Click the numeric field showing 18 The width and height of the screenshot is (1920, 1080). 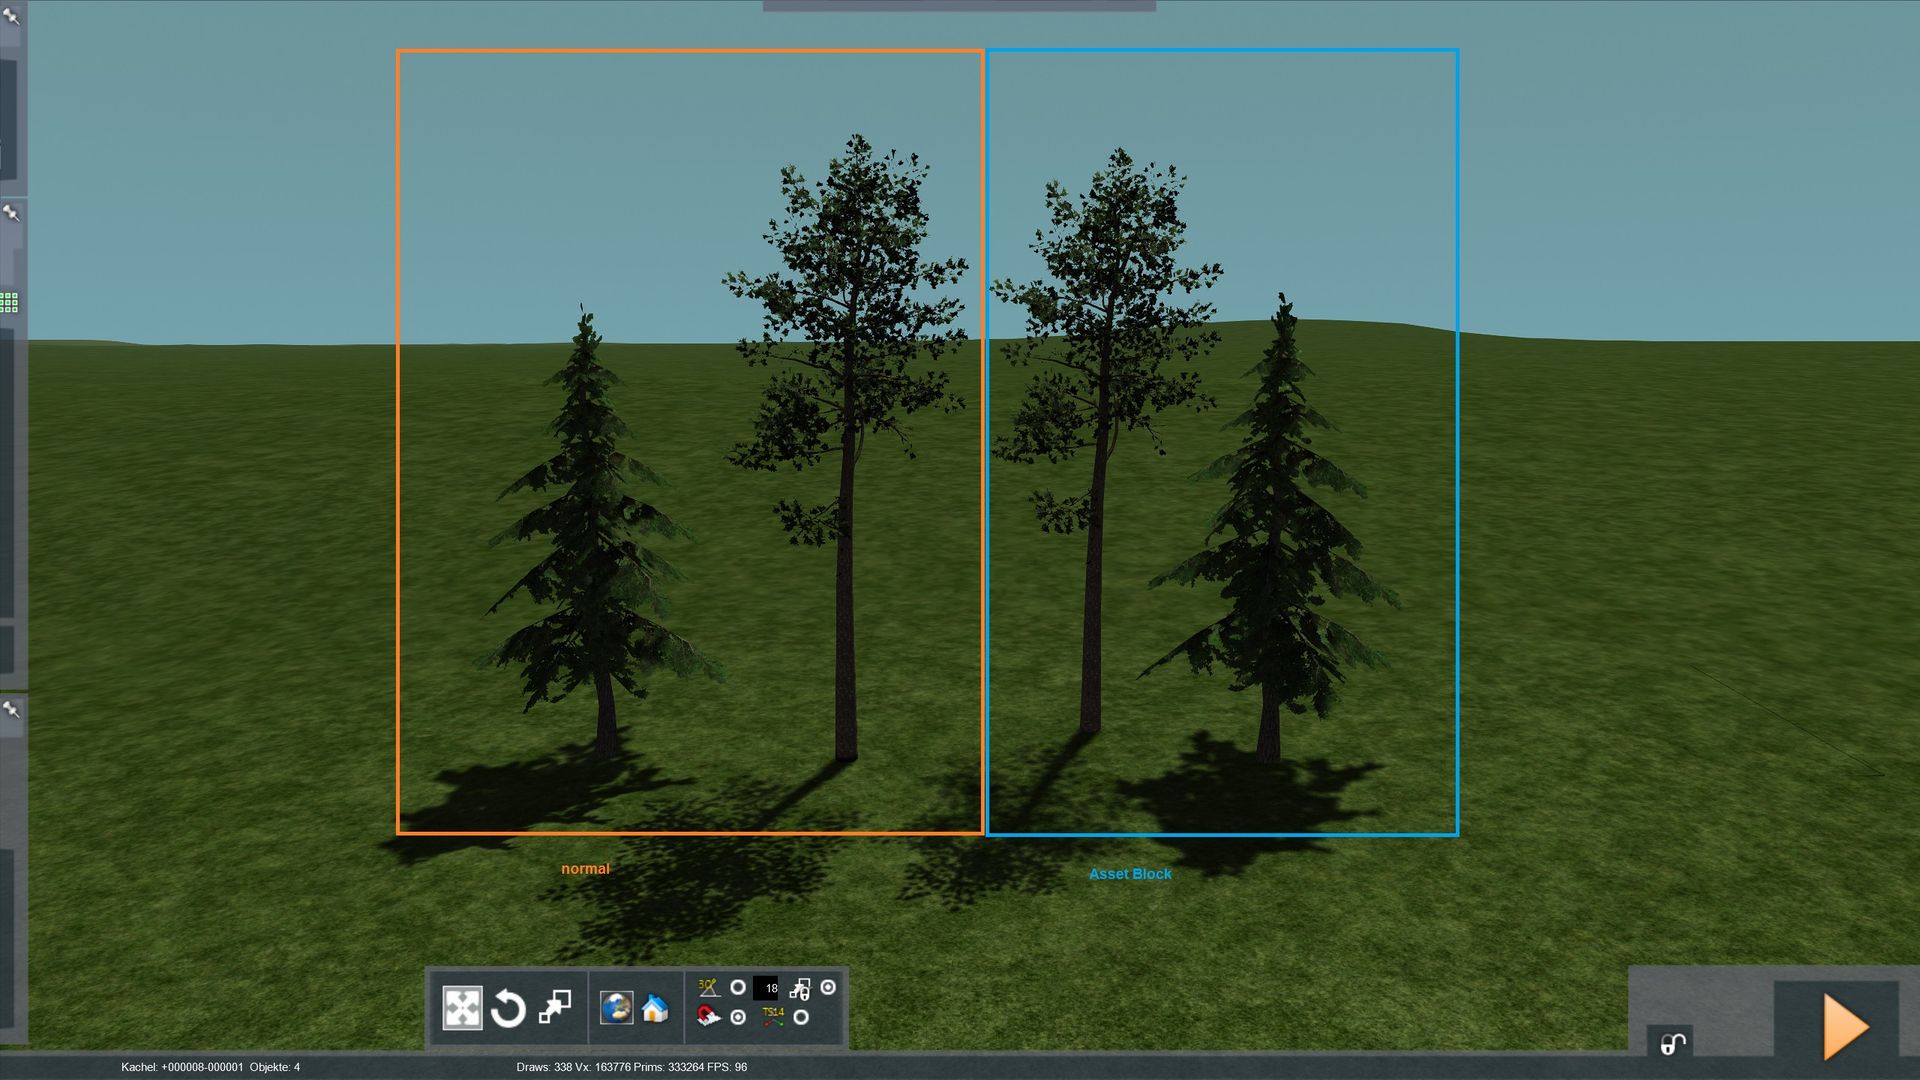[766, 988]
